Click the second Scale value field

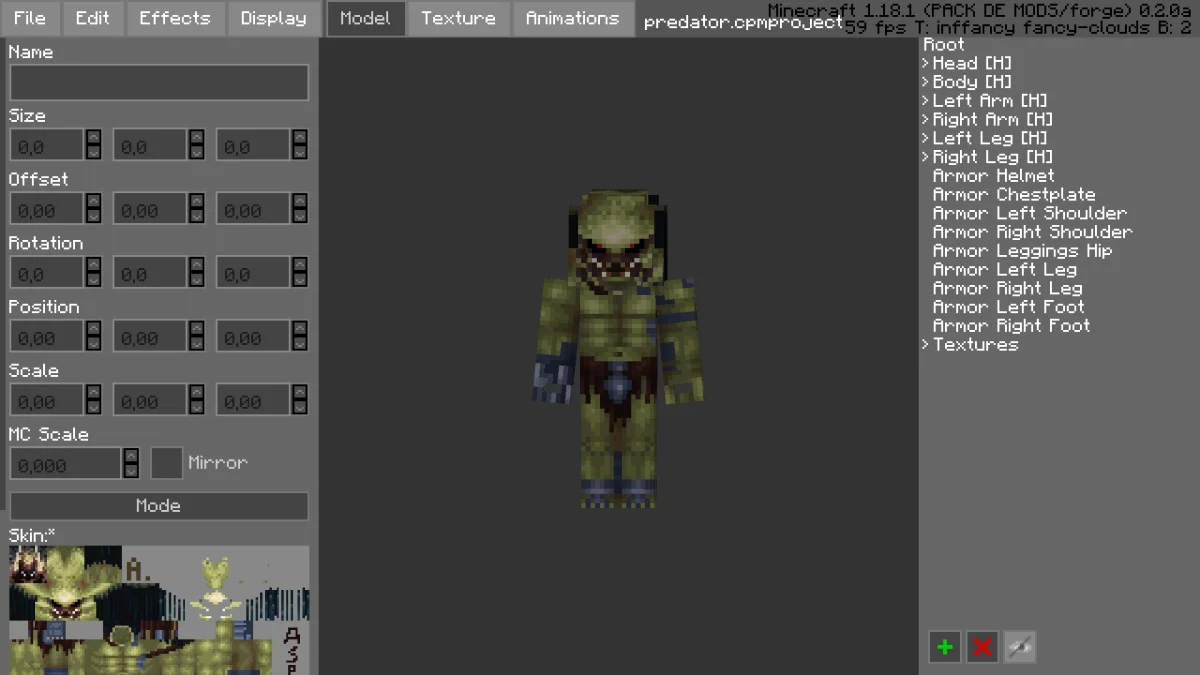click(x=150, y=402)
